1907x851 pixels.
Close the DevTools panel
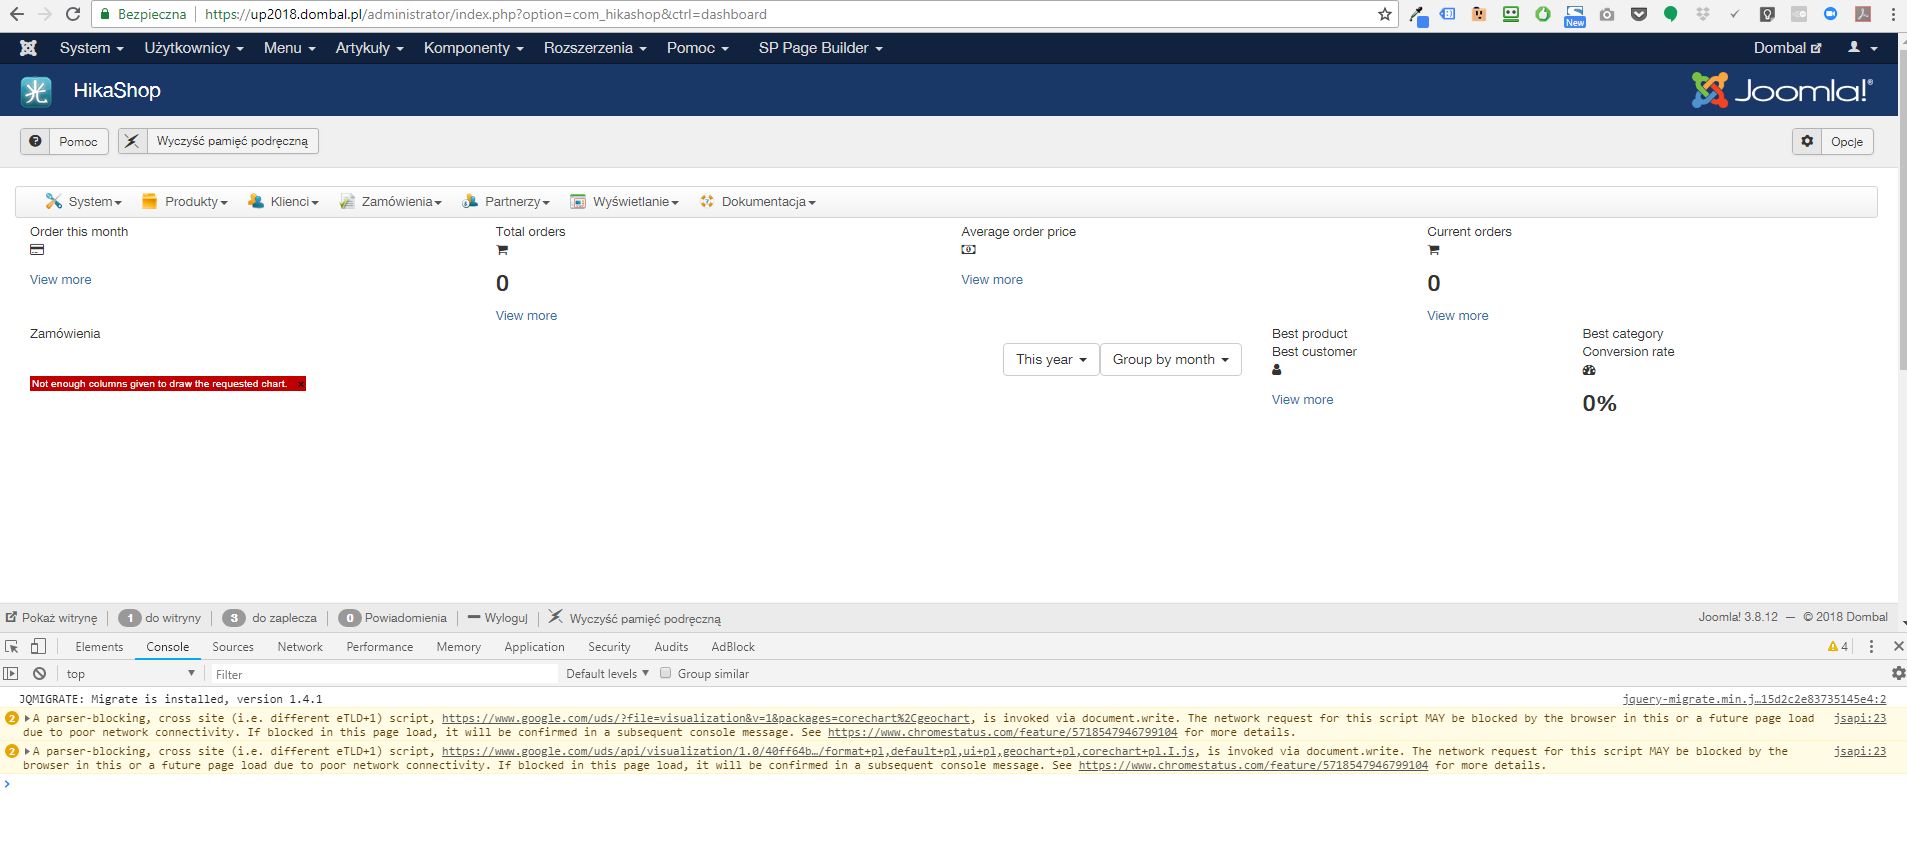click(1898, 647)
